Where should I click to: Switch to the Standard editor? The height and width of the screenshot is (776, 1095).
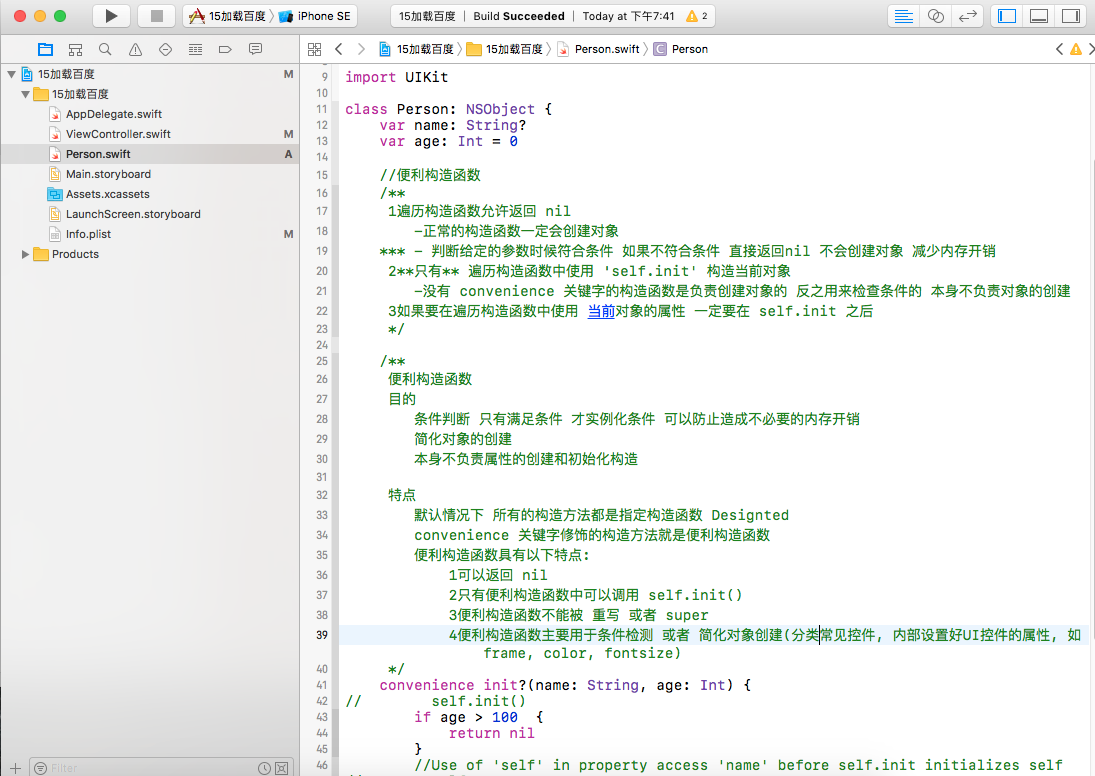904,15
